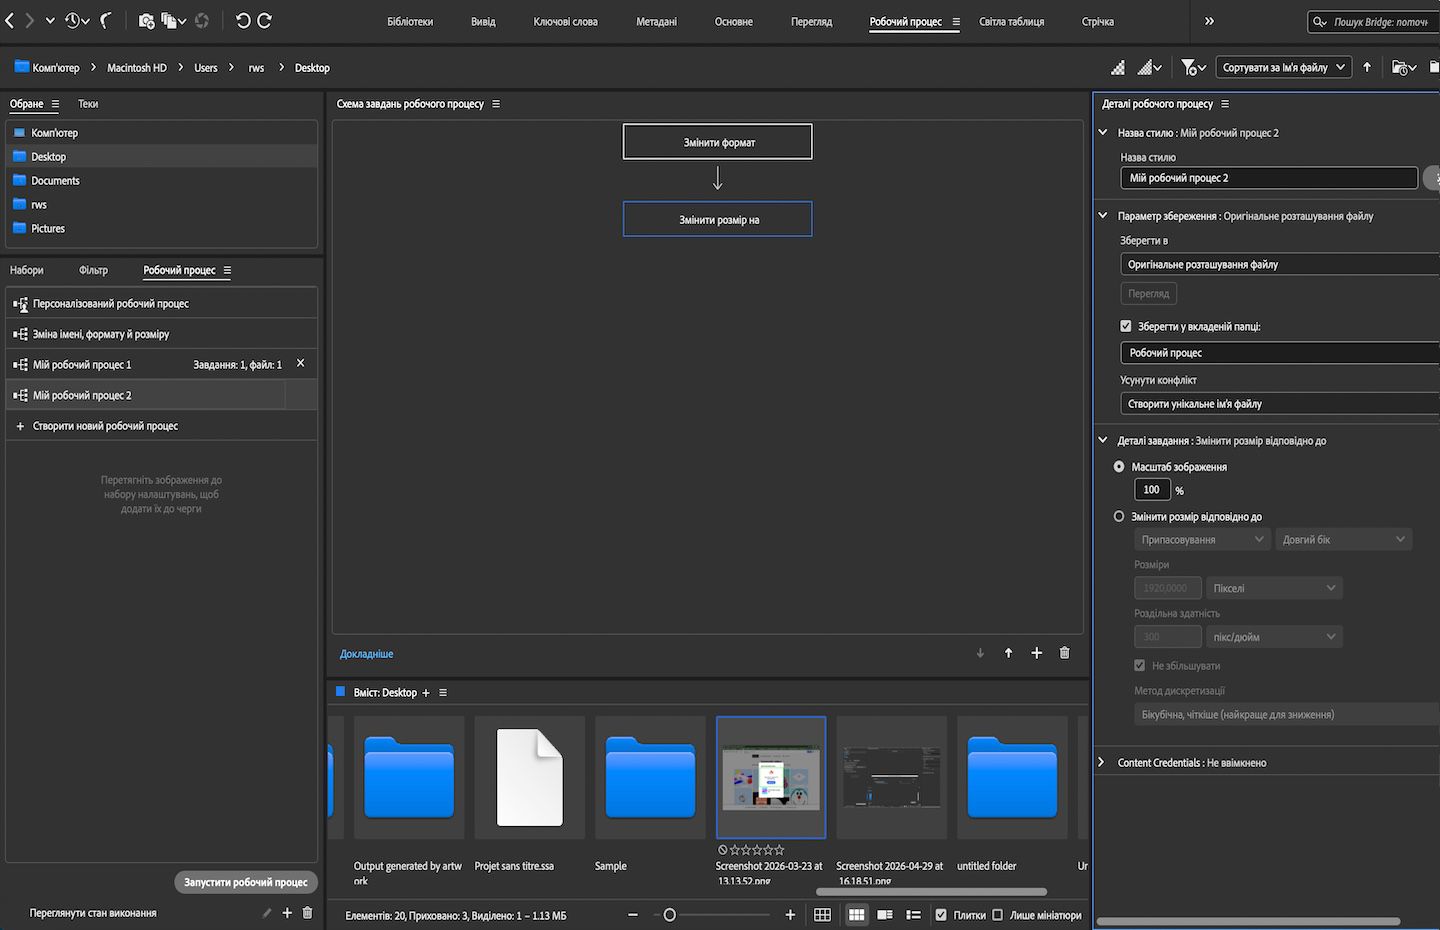
Task: Move task up in workflow schema
Action: point(1008,653)
